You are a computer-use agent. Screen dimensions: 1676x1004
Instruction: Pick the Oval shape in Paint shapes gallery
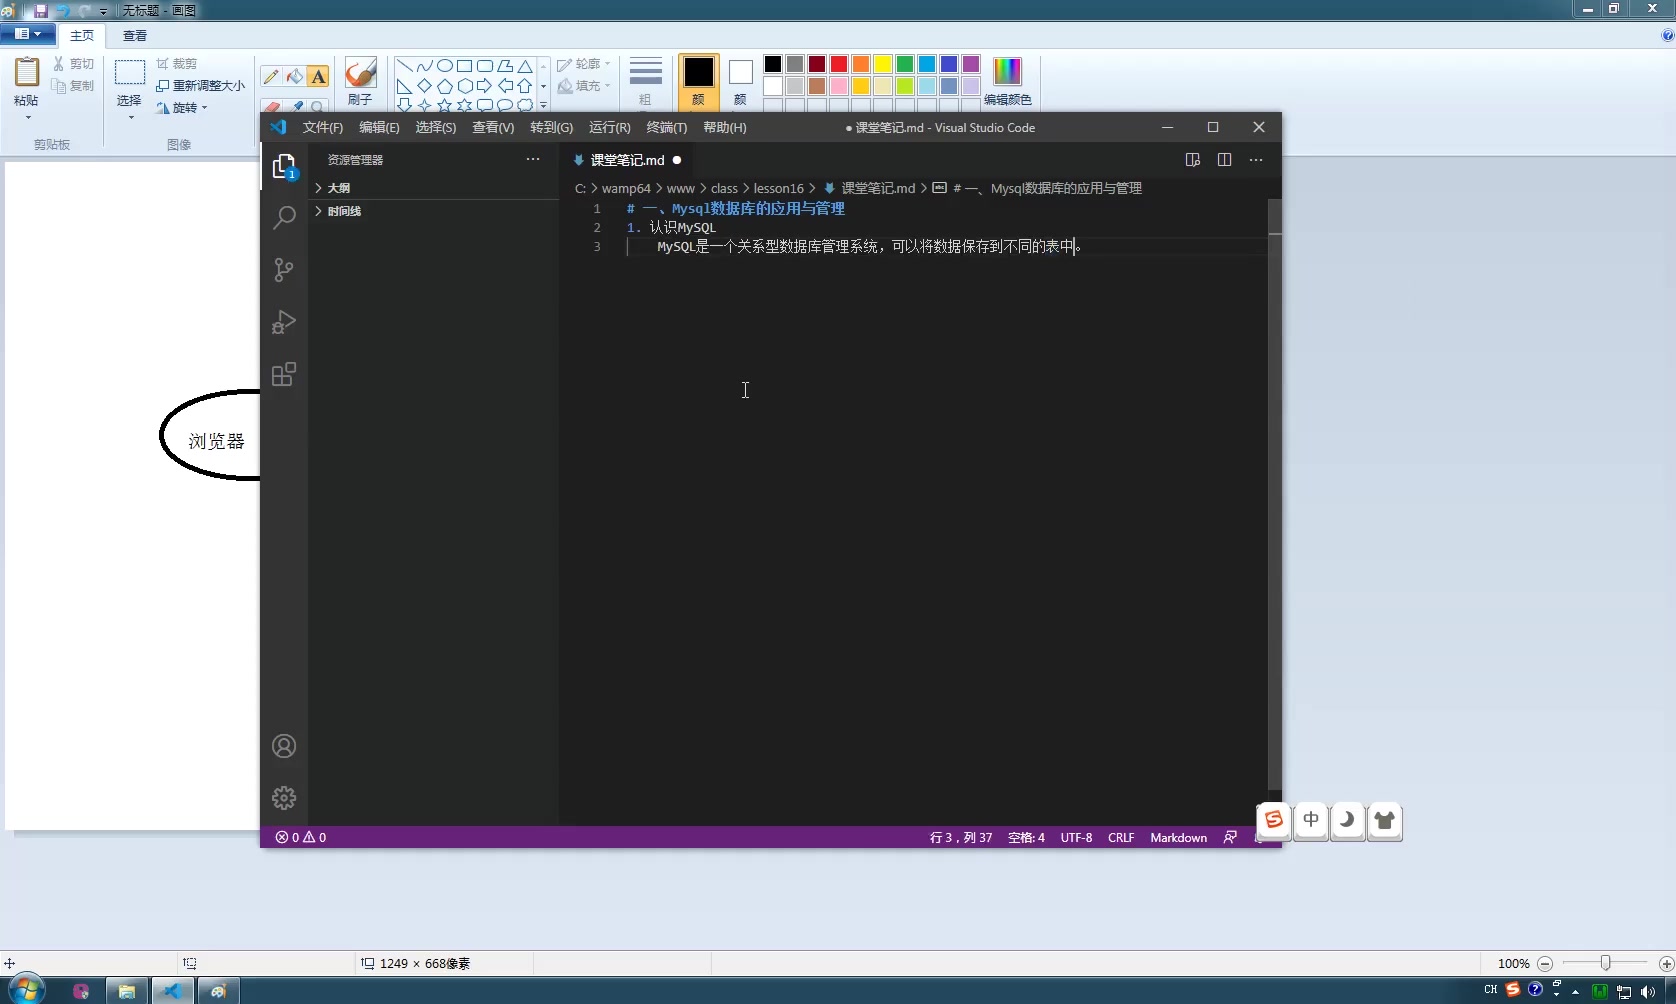point(445,66)
